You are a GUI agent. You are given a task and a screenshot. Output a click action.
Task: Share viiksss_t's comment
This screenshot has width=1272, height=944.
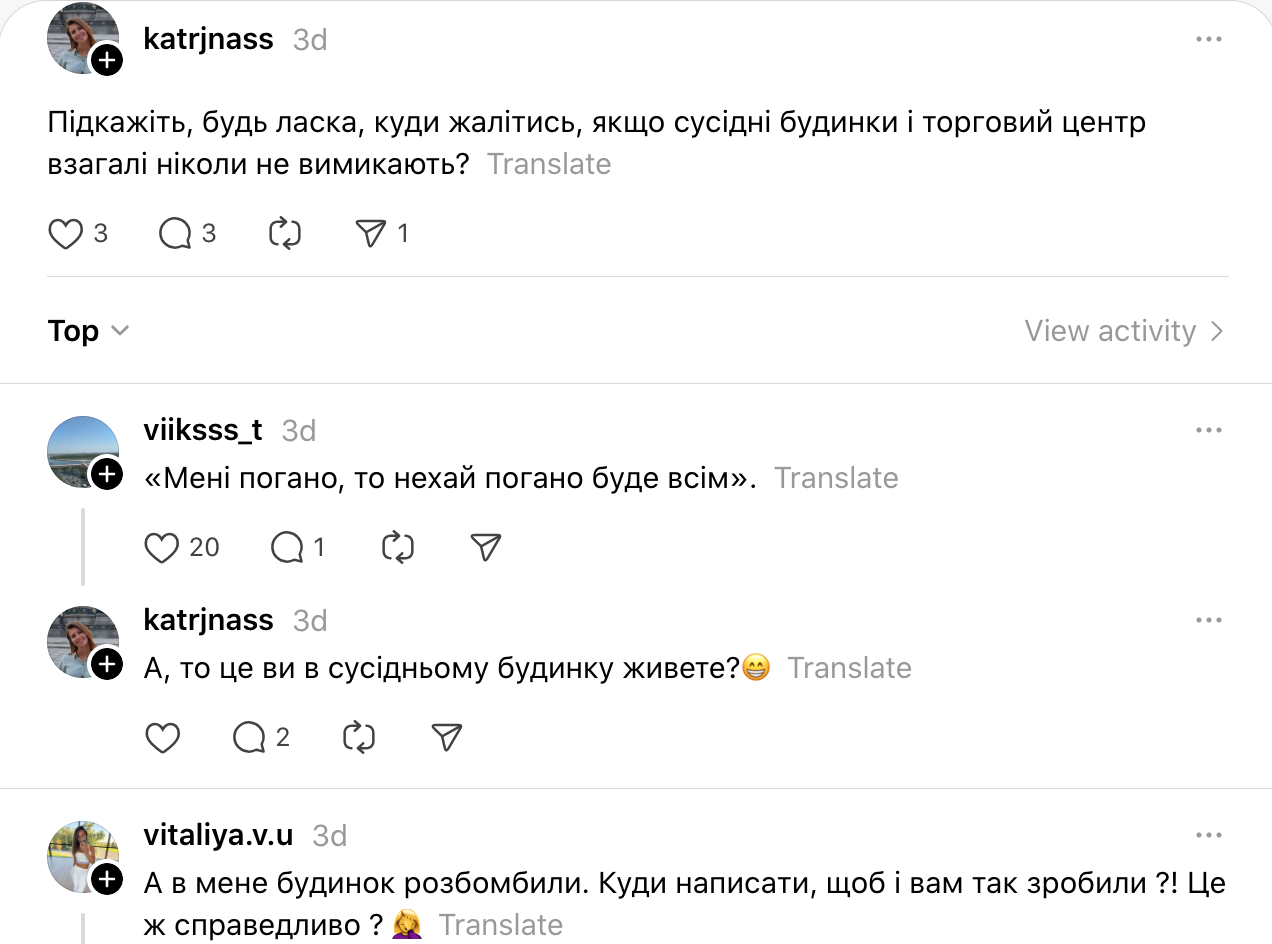coord(485,547)
